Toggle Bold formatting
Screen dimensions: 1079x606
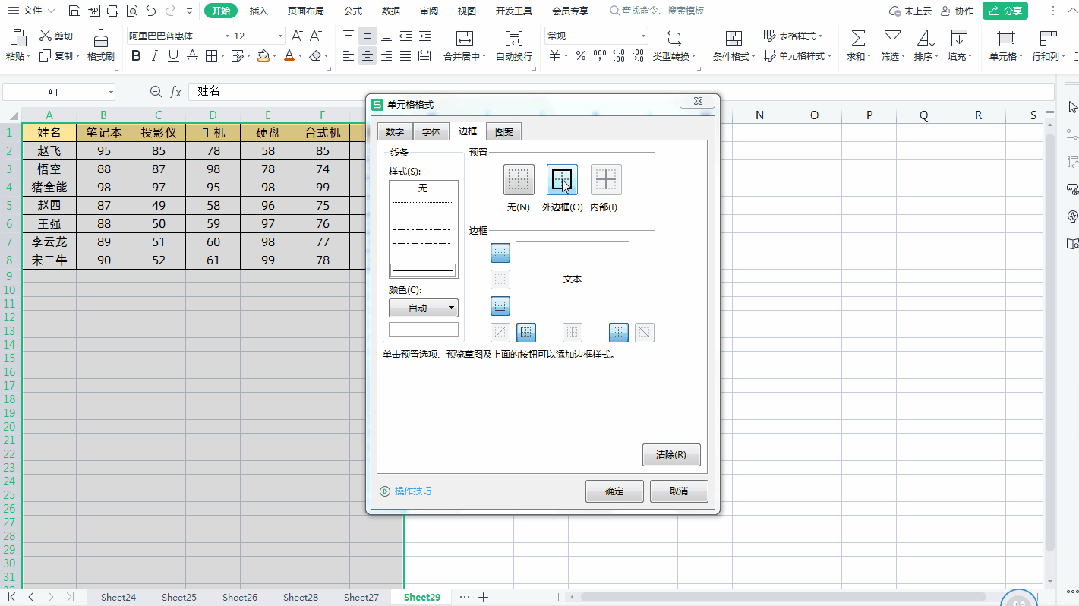pyautogui.click(x=136, y=56)
